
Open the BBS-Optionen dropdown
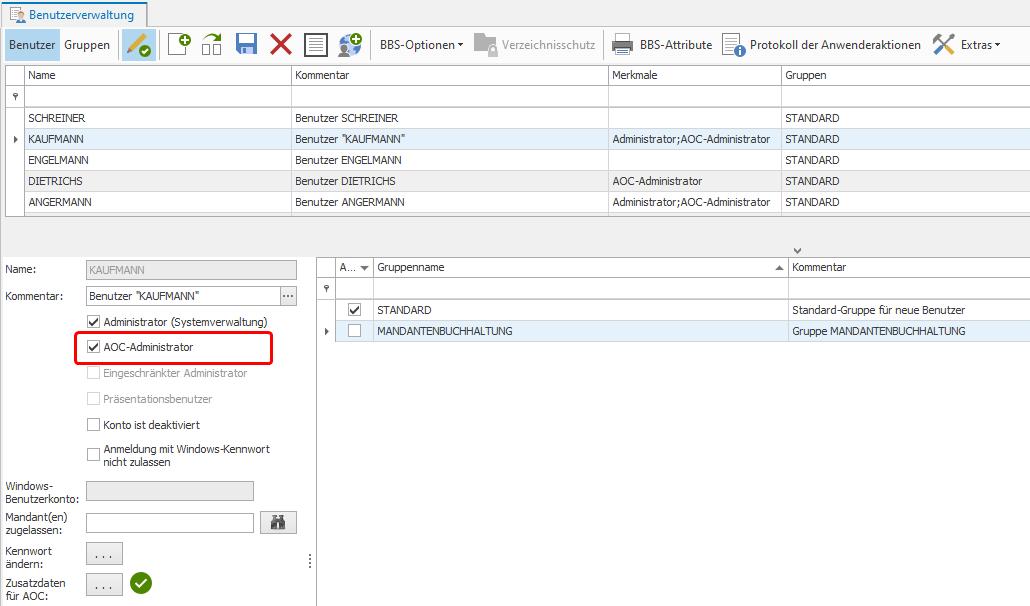tap(421, 45)
